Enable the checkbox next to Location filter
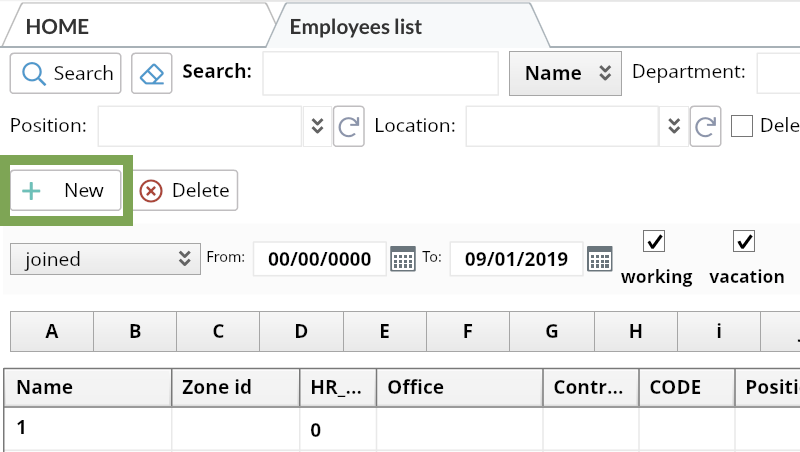This screenshot has width=800, height=452. [x=741, y=126]
